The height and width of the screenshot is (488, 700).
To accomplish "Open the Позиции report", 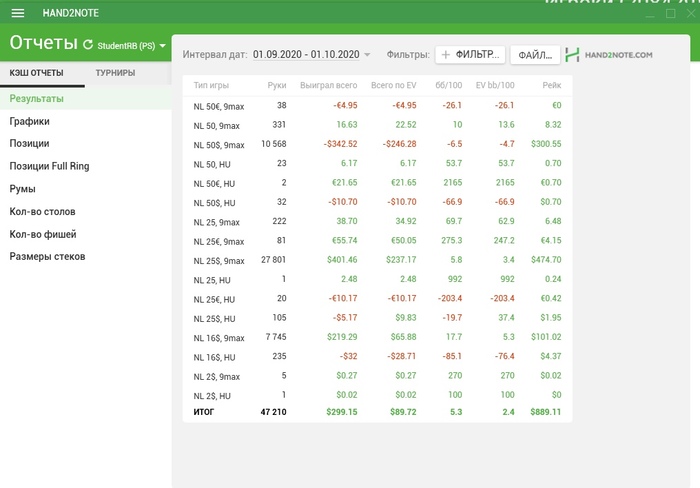I will pyautogui.click(x=30, y=144).
